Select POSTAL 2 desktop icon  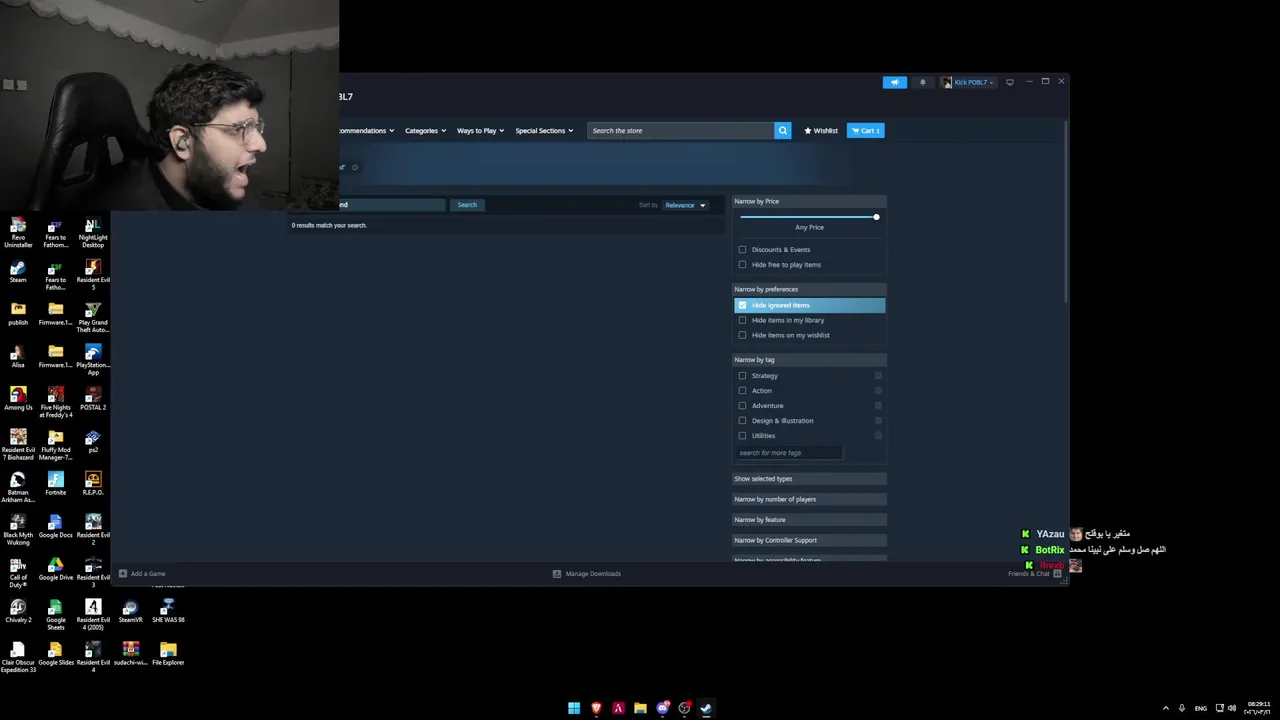[x=93, y=399]
